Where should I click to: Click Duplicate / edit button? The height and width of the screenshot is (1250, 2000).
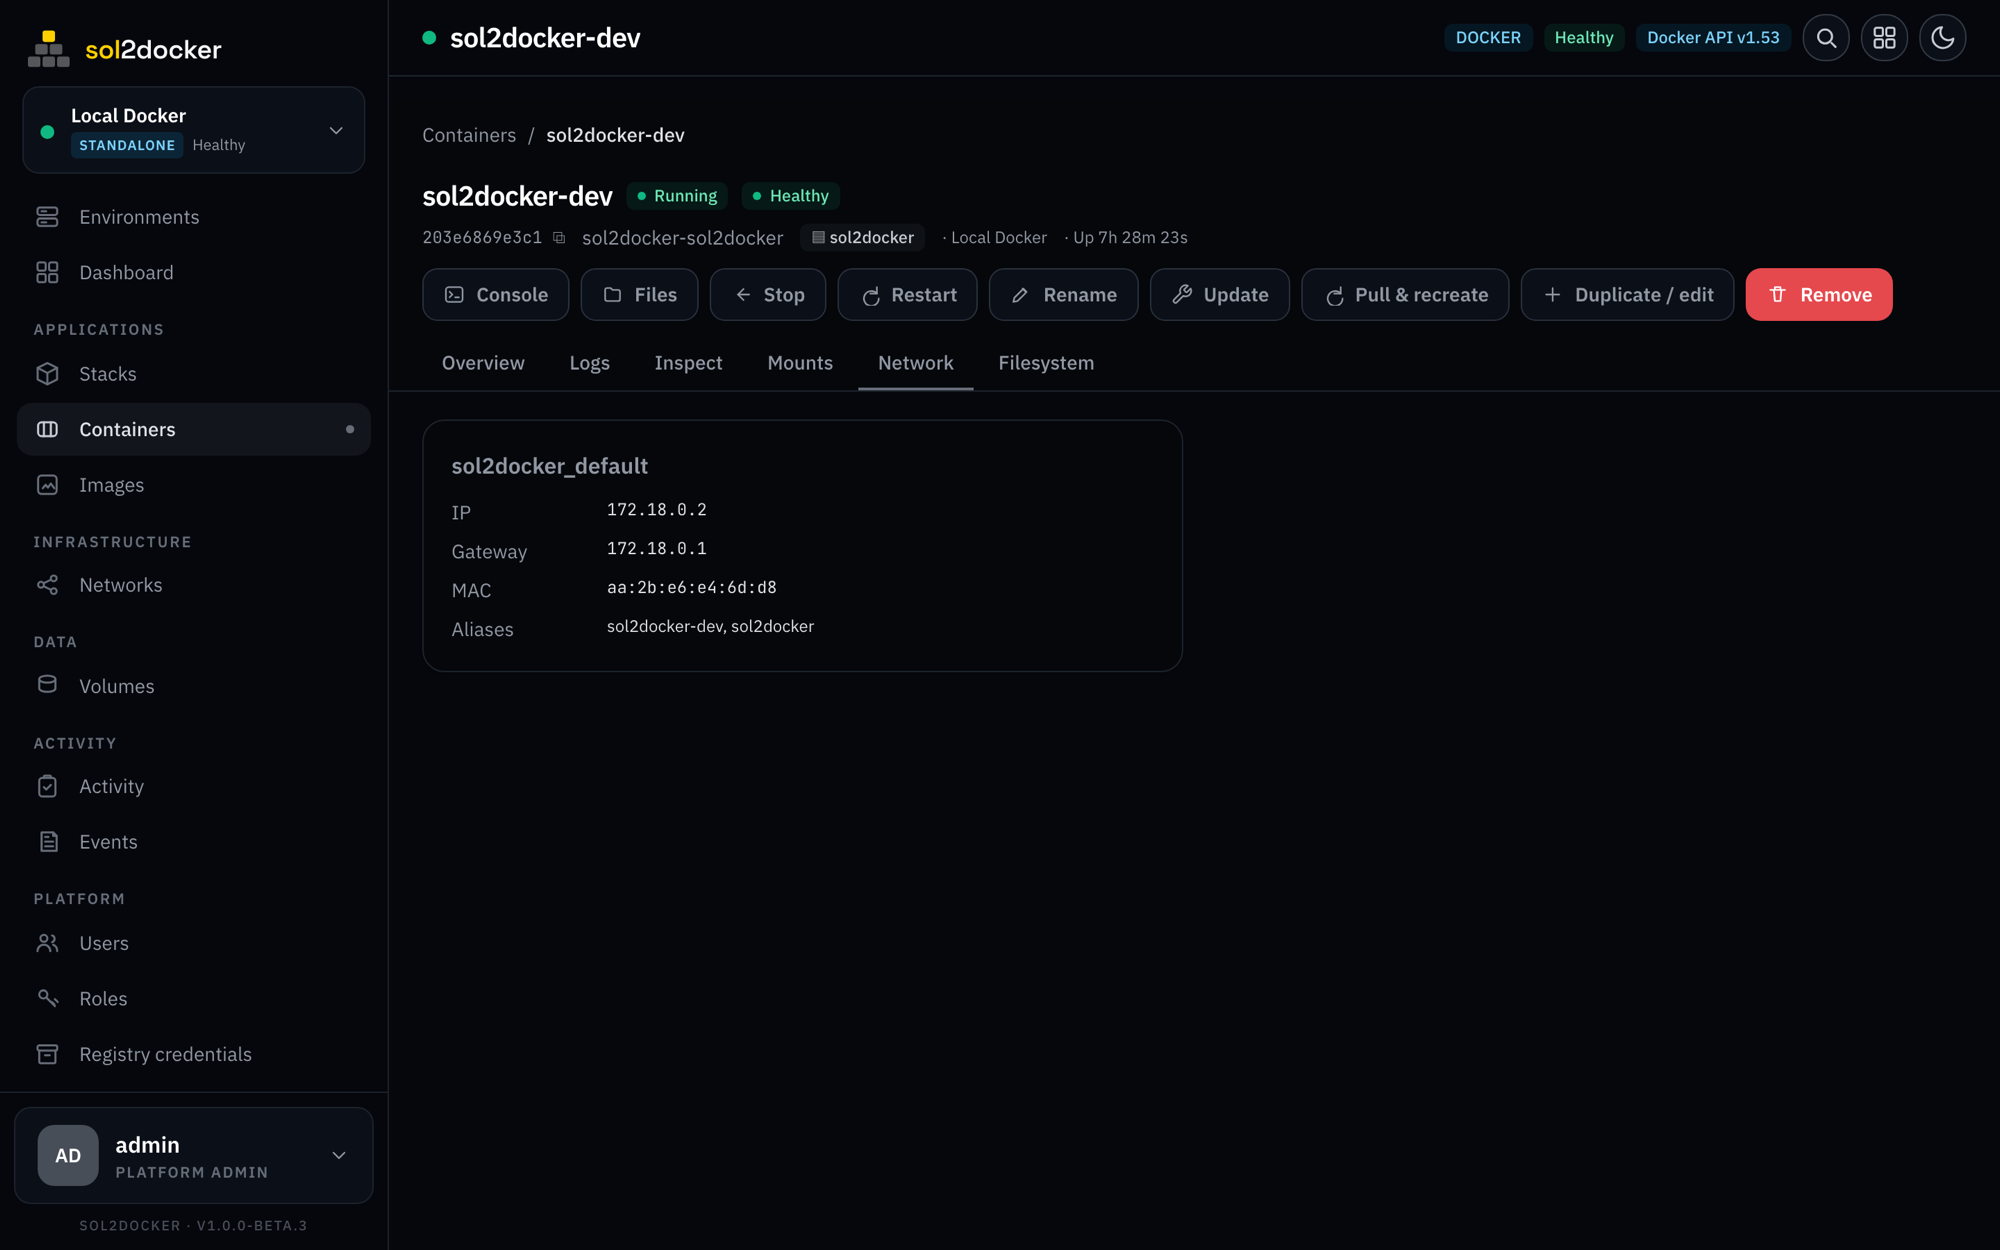pos(1627,294)
